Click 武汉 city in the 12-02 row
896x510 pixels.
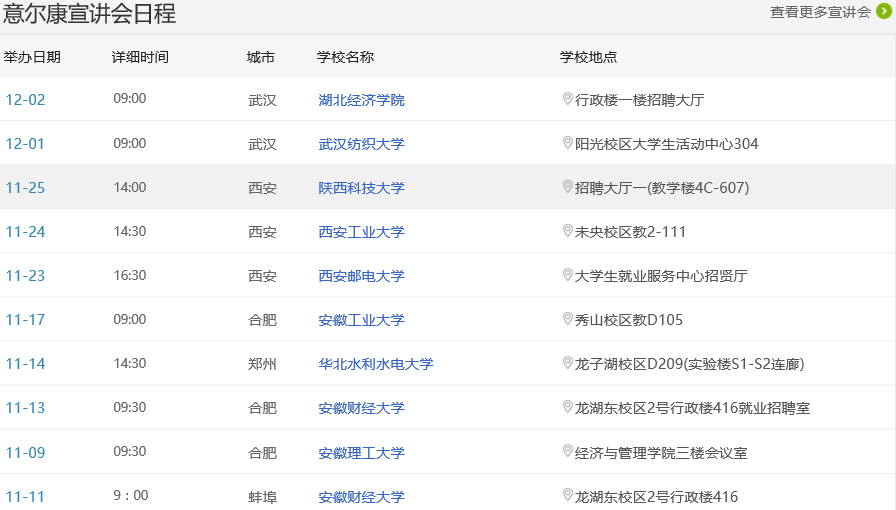tap(262, 100)
